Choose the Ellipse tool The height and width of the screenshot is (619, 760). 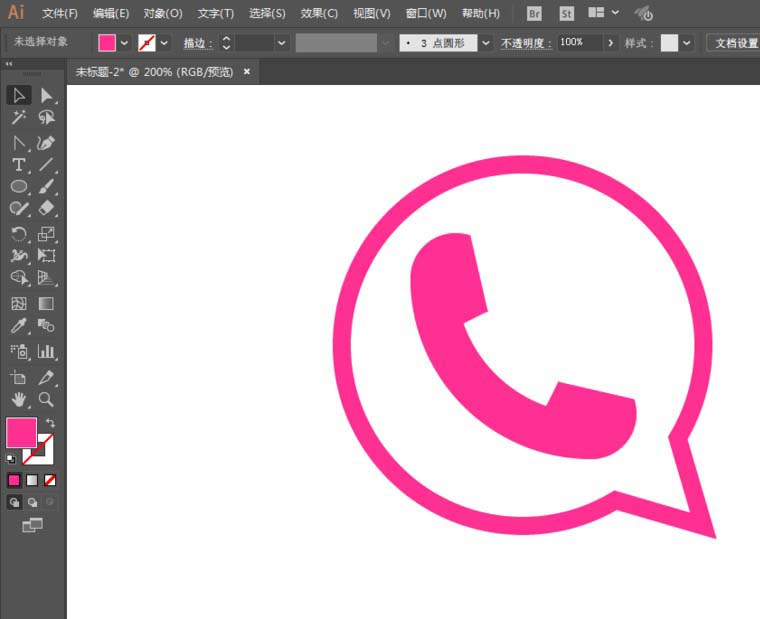click(19, 187)
